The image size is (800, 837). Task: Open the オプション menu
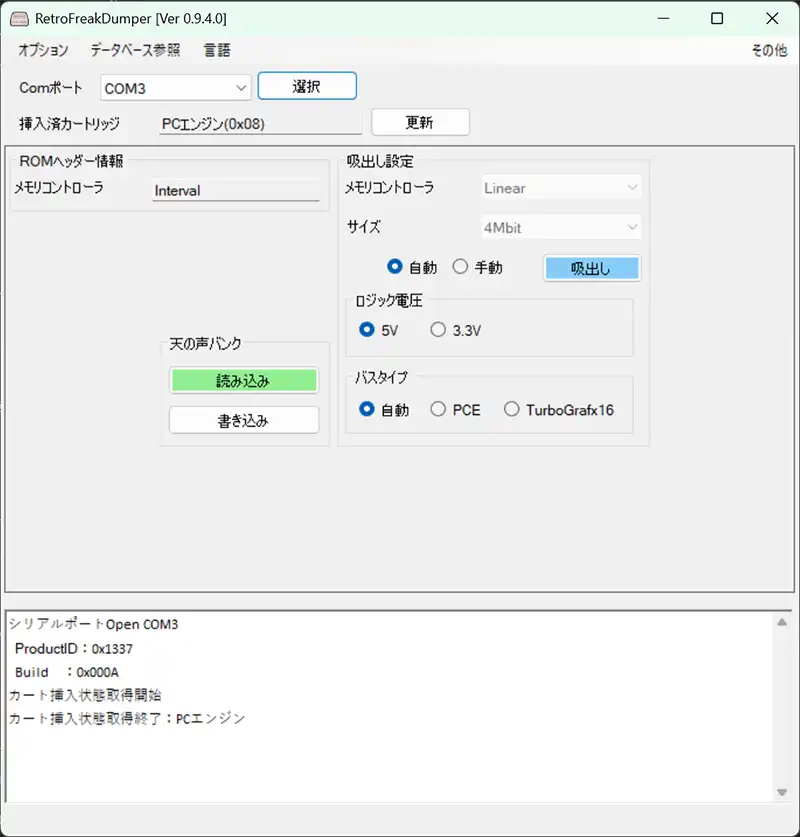[x=43, y=50]
